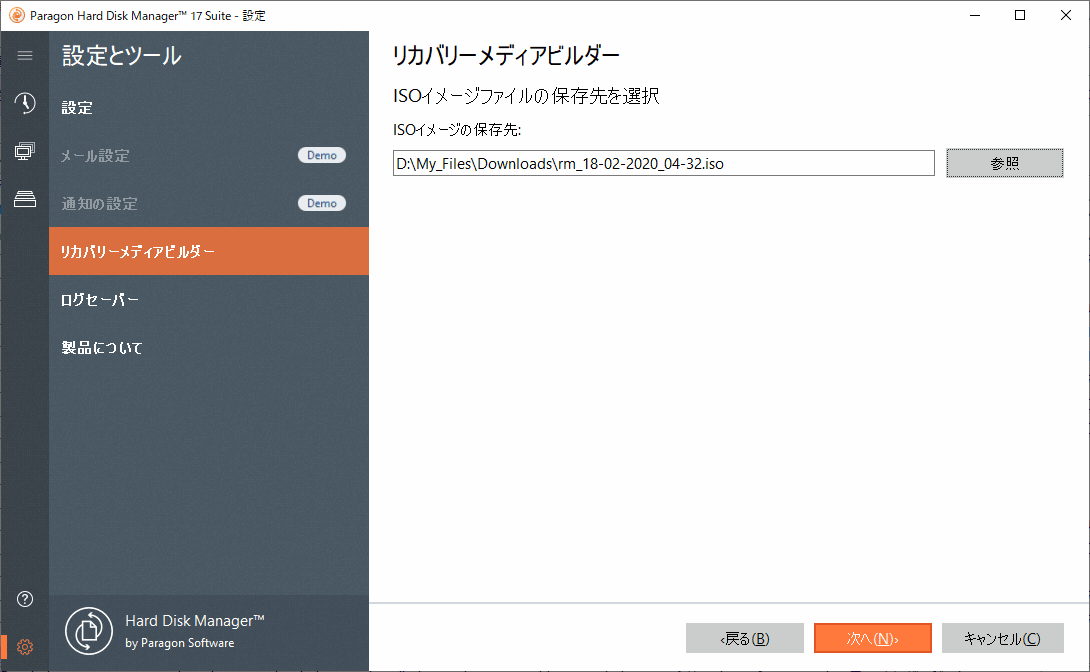Click the キャンセル cancel button
Viewport: 1090px width, 672px height.
(1002, 637)
